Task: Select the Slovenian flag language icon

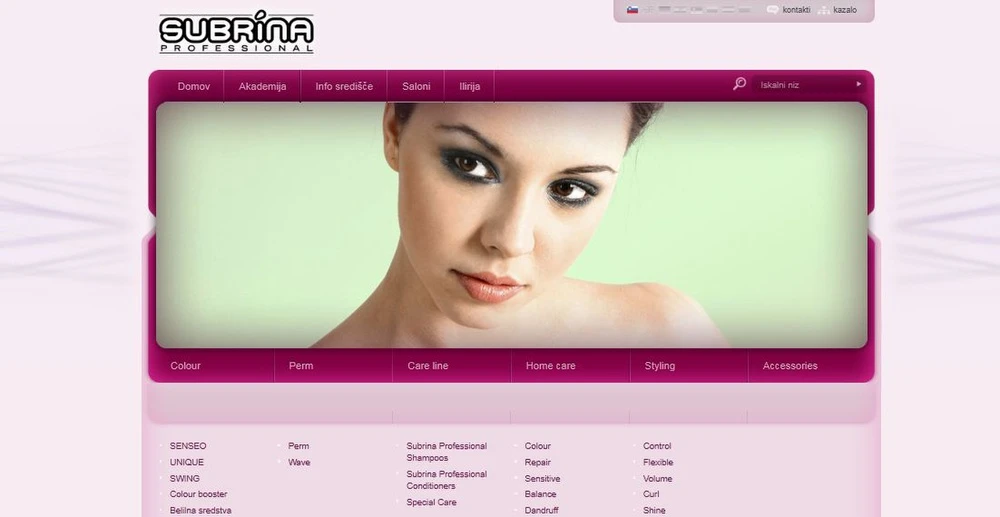Action: [x=632, y=10]
